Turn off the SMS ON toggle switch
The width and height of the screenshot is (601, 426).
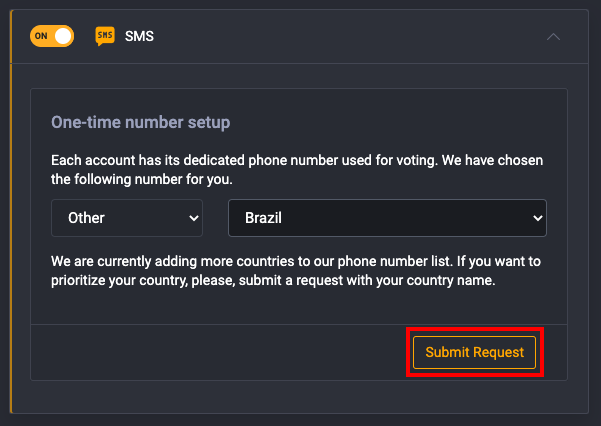[x=52, y=36]
